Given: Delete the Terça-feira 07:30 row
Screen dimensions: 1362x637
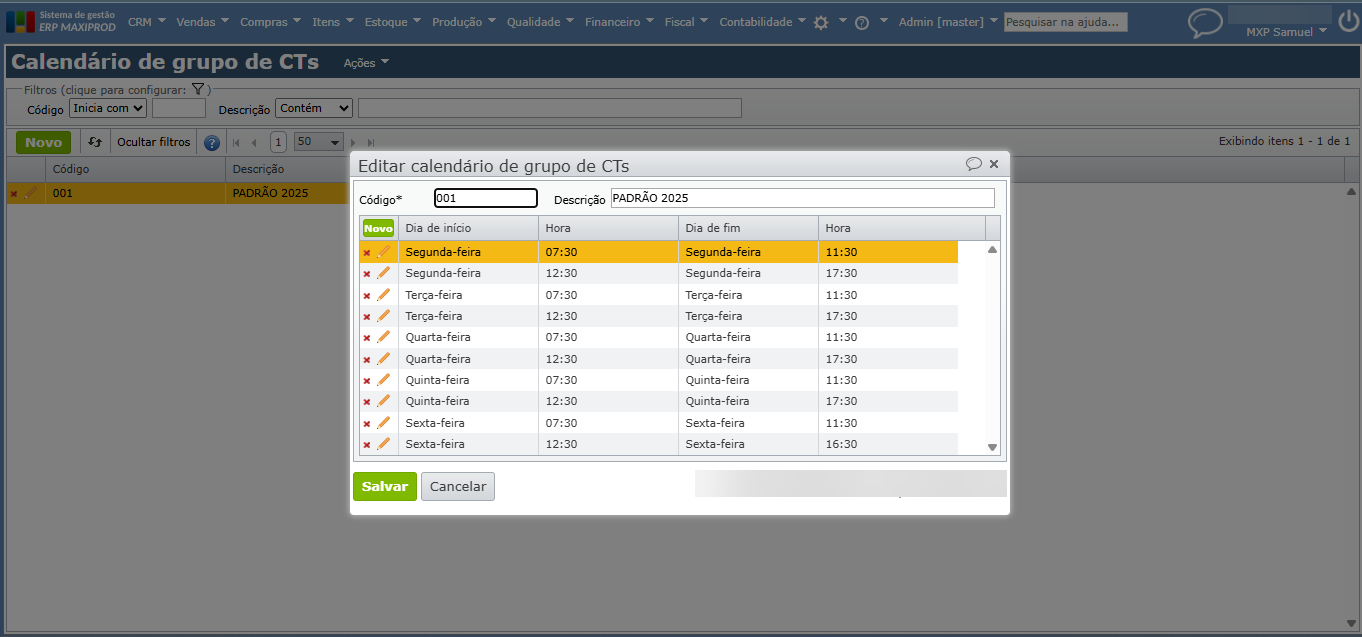Looking at the screenshot, I should (367, 295).
